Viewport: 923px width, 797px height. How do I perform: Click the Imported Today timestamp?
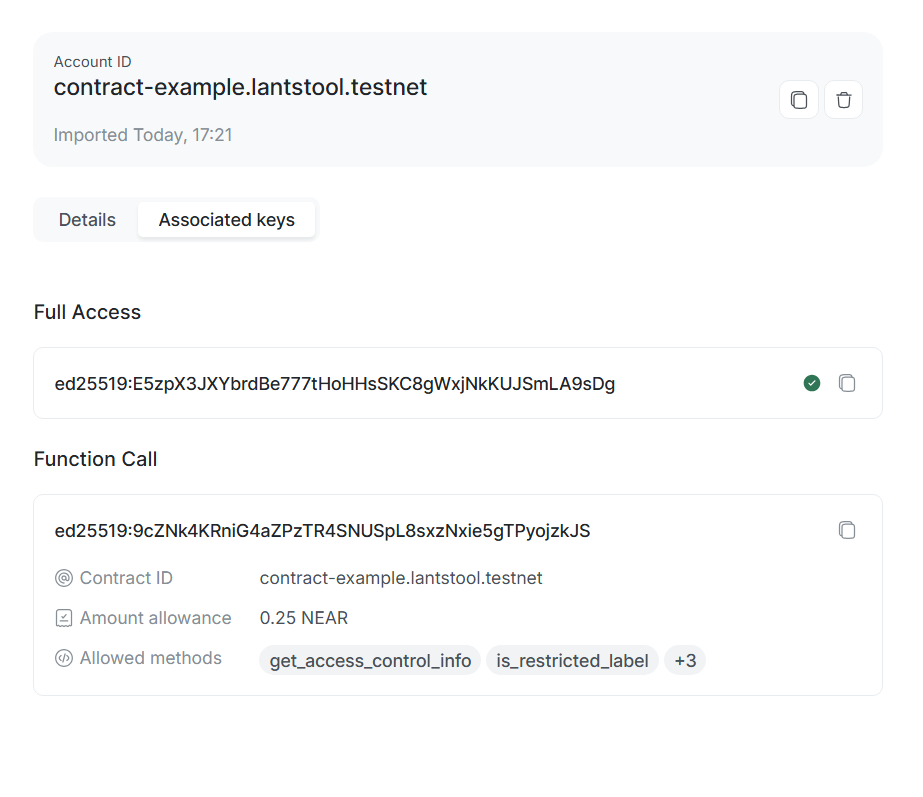click(142, 135)
